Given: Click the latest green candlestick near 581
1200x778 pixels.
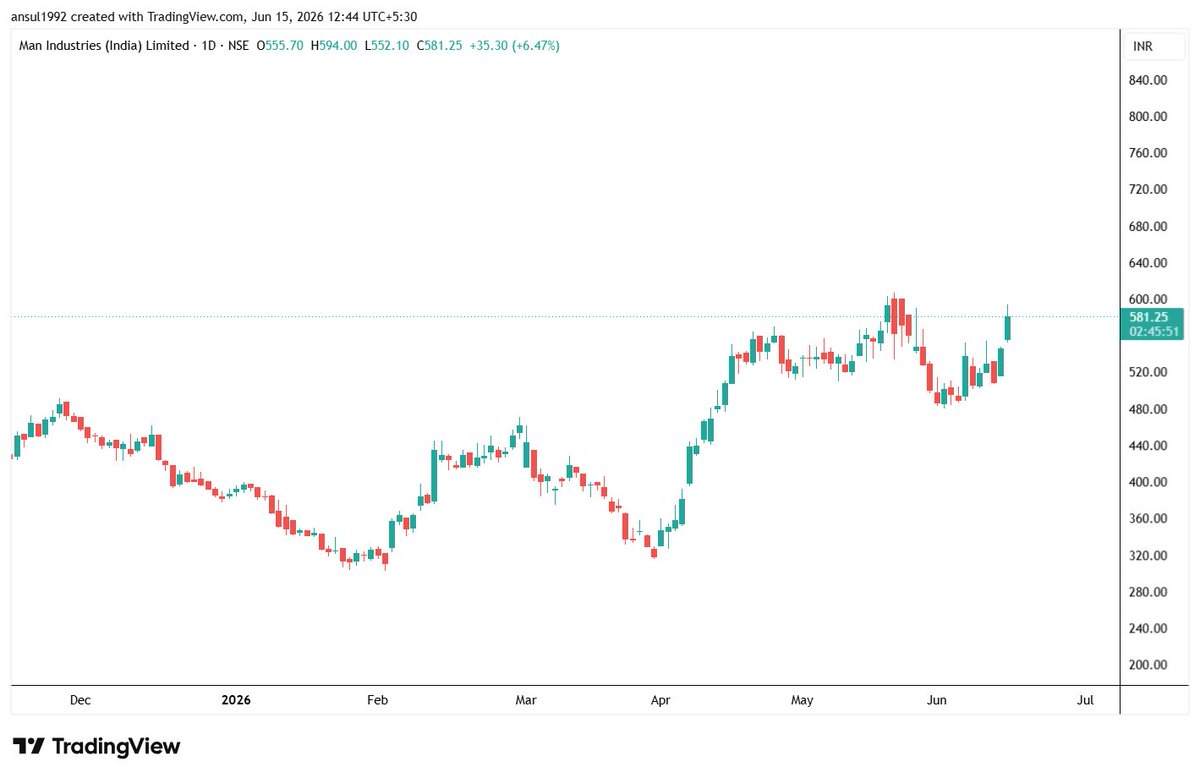Looking at the screenshot, I should 1008,327.
